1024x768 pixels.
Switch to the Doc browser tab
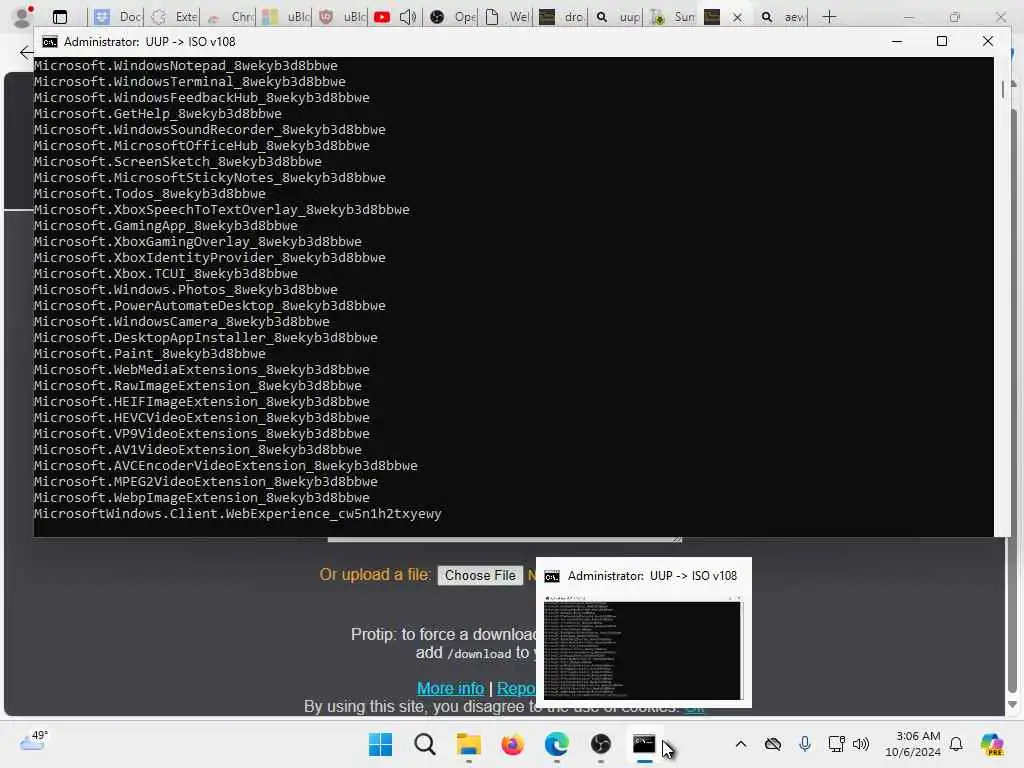click(117, 17)
